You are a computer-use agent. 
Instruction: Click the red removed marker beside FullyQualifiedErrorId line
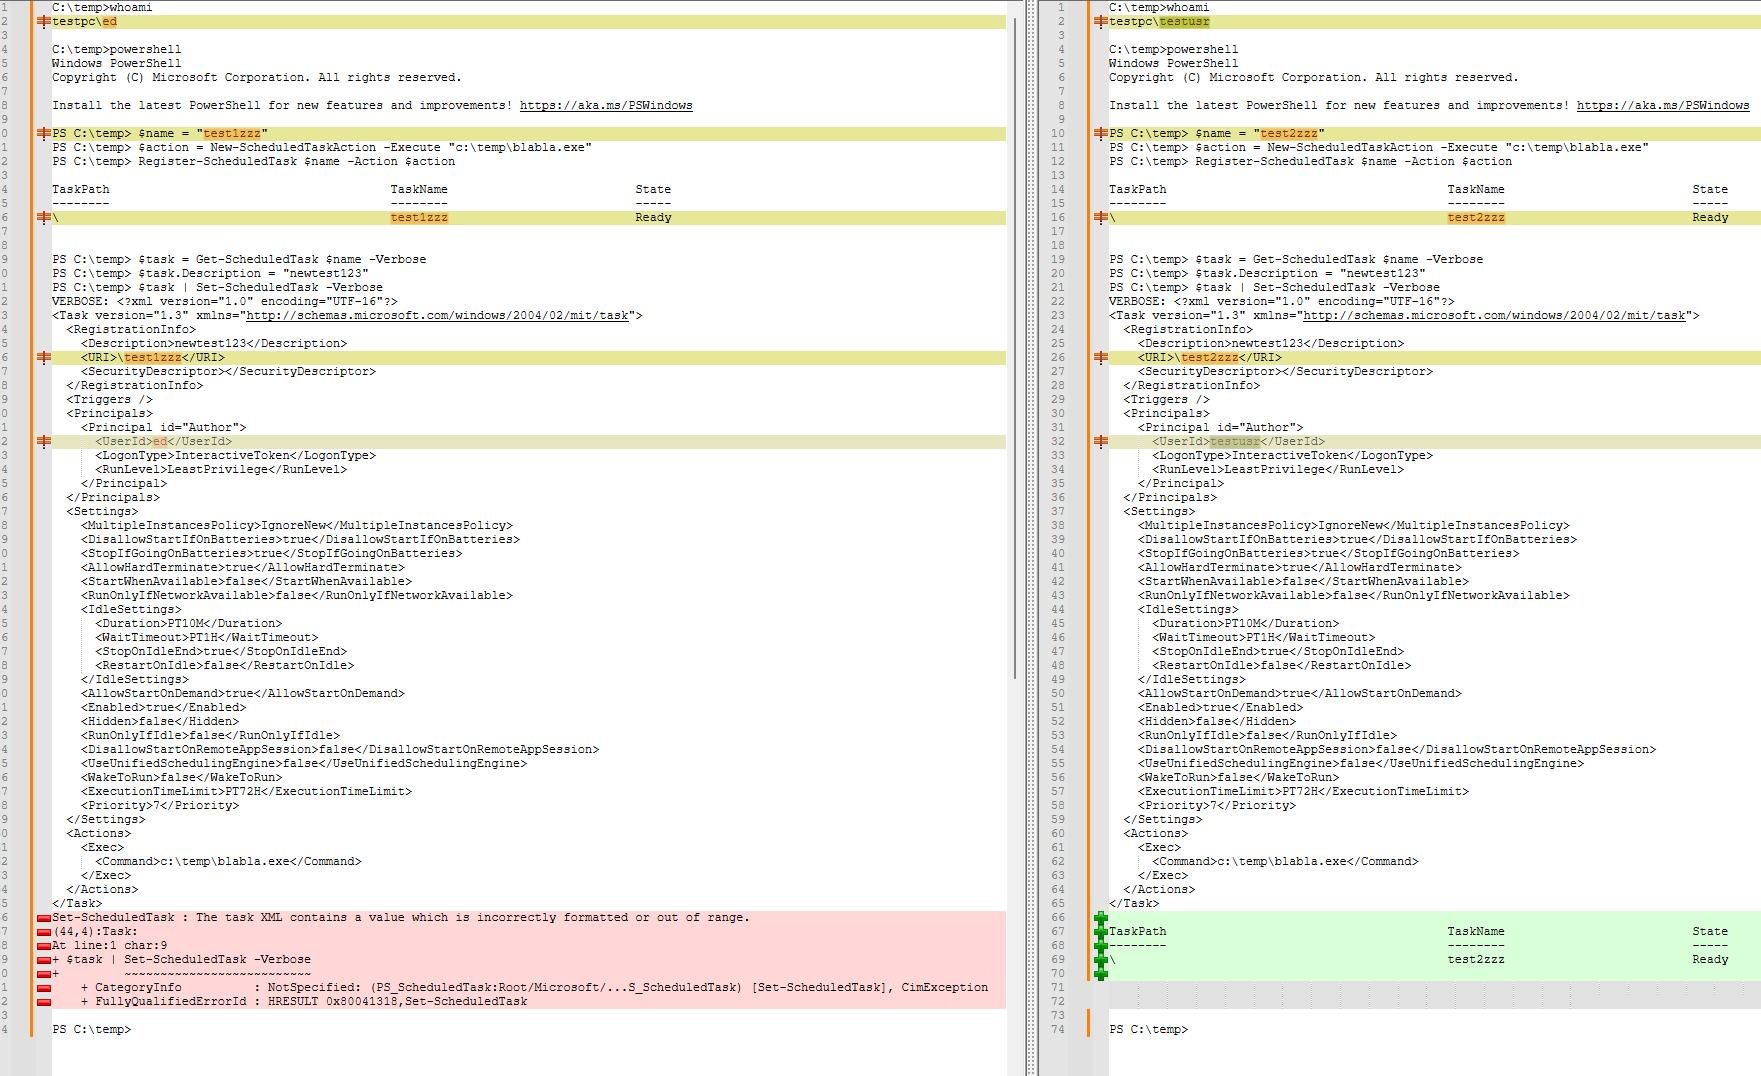44,1001
